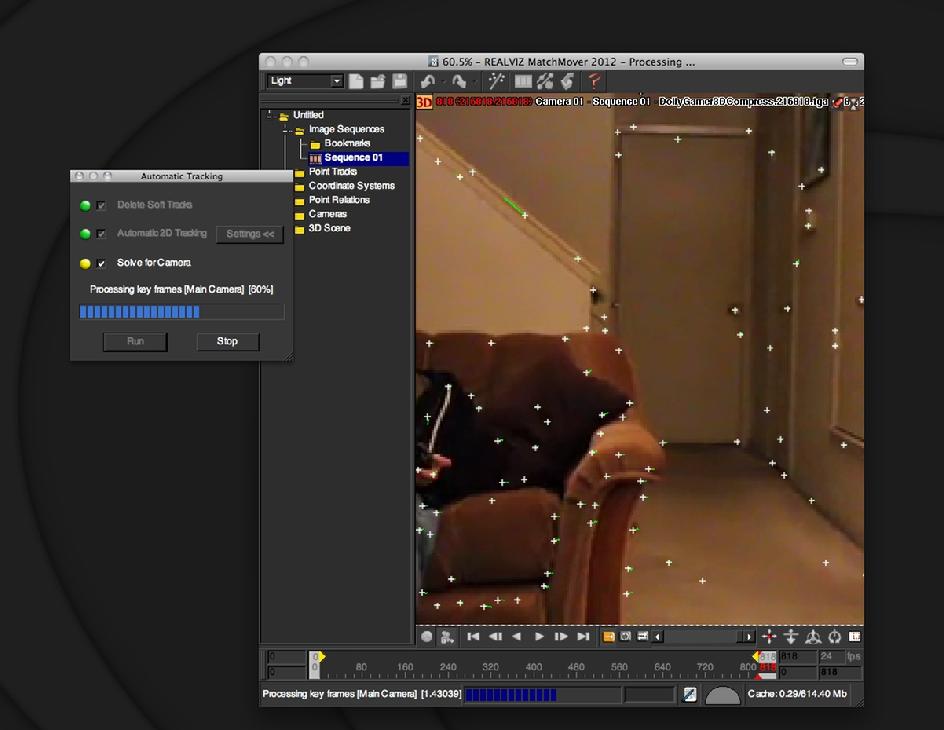The height and width of the screenshot is (730, 944).
Task: Select the vertical pan arrows navigation tool
Action: point(790,637)
